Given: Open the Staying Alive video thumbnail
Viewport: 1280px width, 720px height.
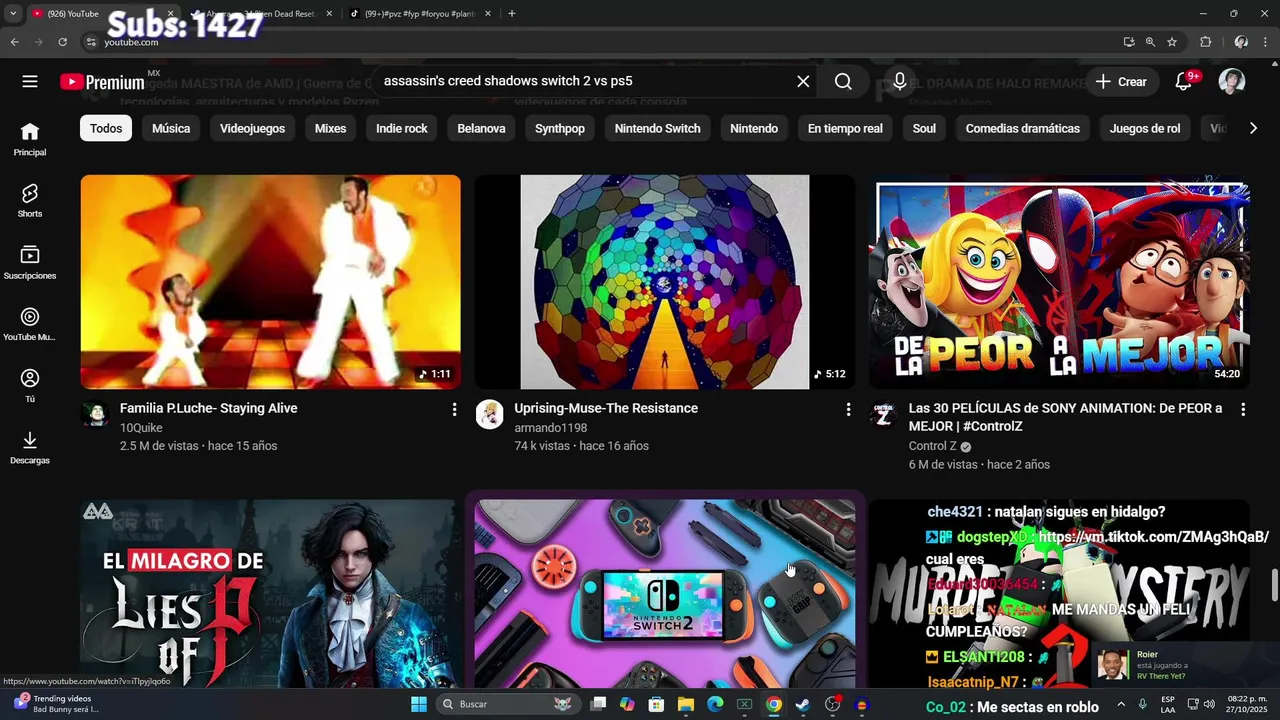Looking at the screenshot, I should click(270, 282).
